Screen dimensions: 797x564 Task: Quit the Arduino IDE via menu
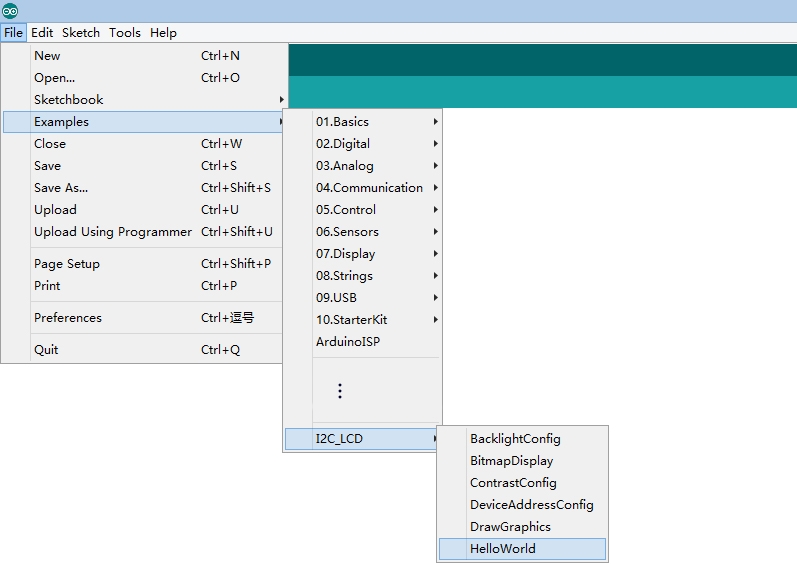click(46, 350)
